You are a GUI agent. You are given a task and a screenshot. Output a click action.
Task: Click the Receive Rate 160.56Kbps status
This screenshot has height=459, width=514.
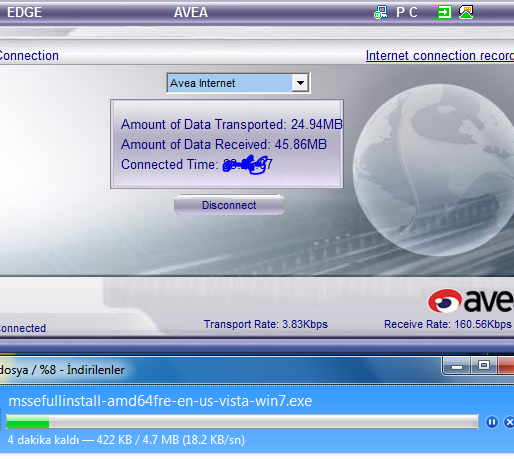[x=448, y=324]
